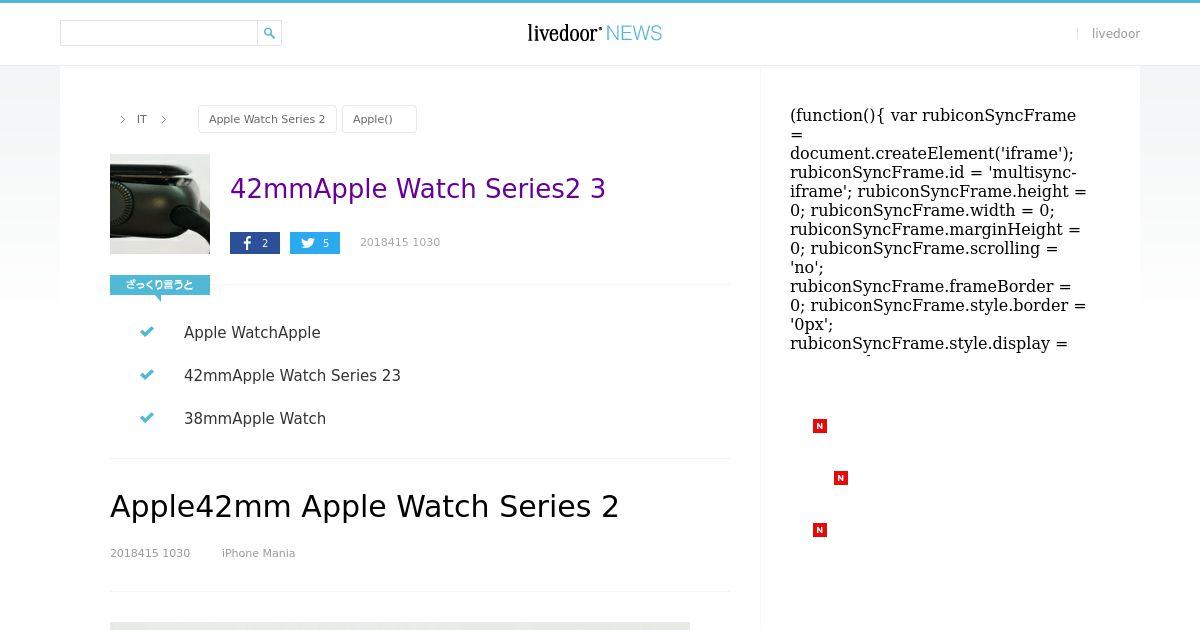Click the search magnifier icon
This screenshot has width=1200, height=630.
(269, 33)
